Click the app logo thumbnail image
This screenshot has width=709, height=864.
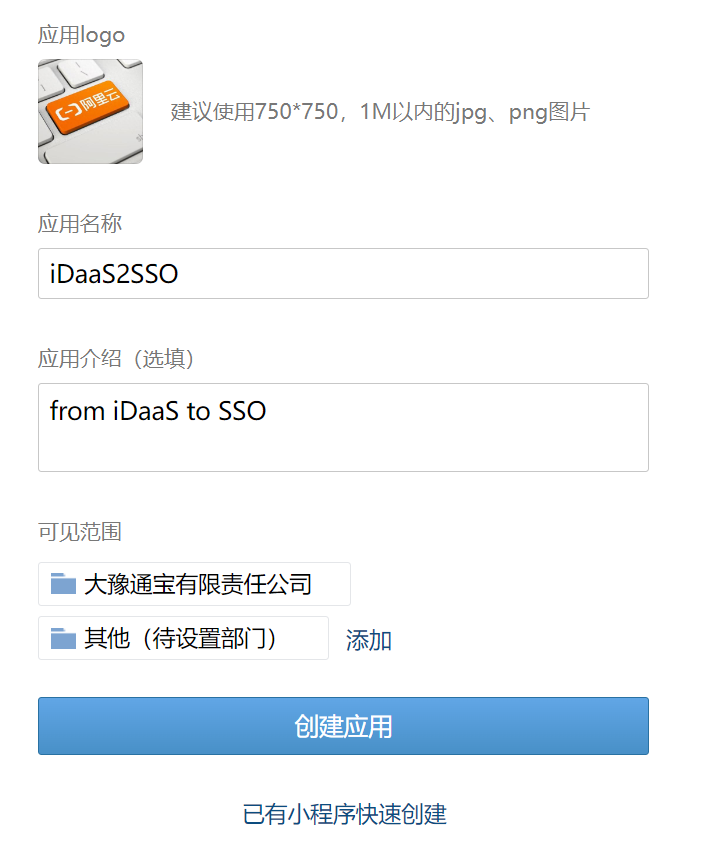(90, 111)
